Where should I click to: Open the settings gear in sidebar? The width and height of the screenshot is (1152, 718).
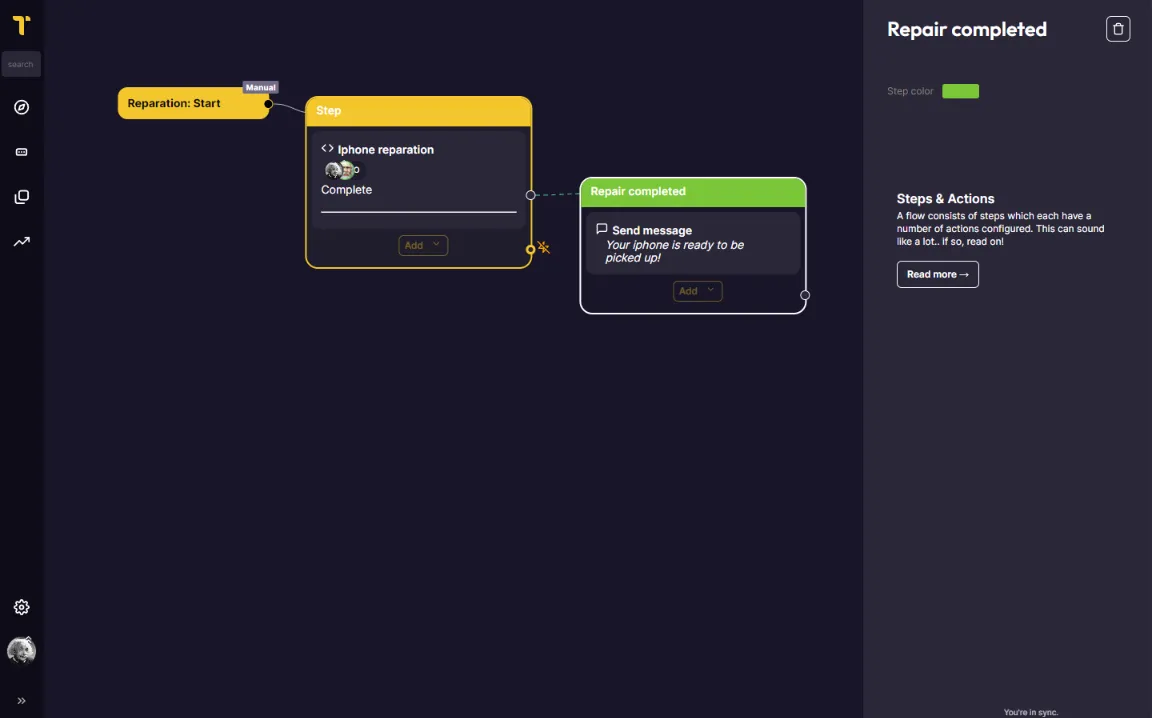click(21, 607)
